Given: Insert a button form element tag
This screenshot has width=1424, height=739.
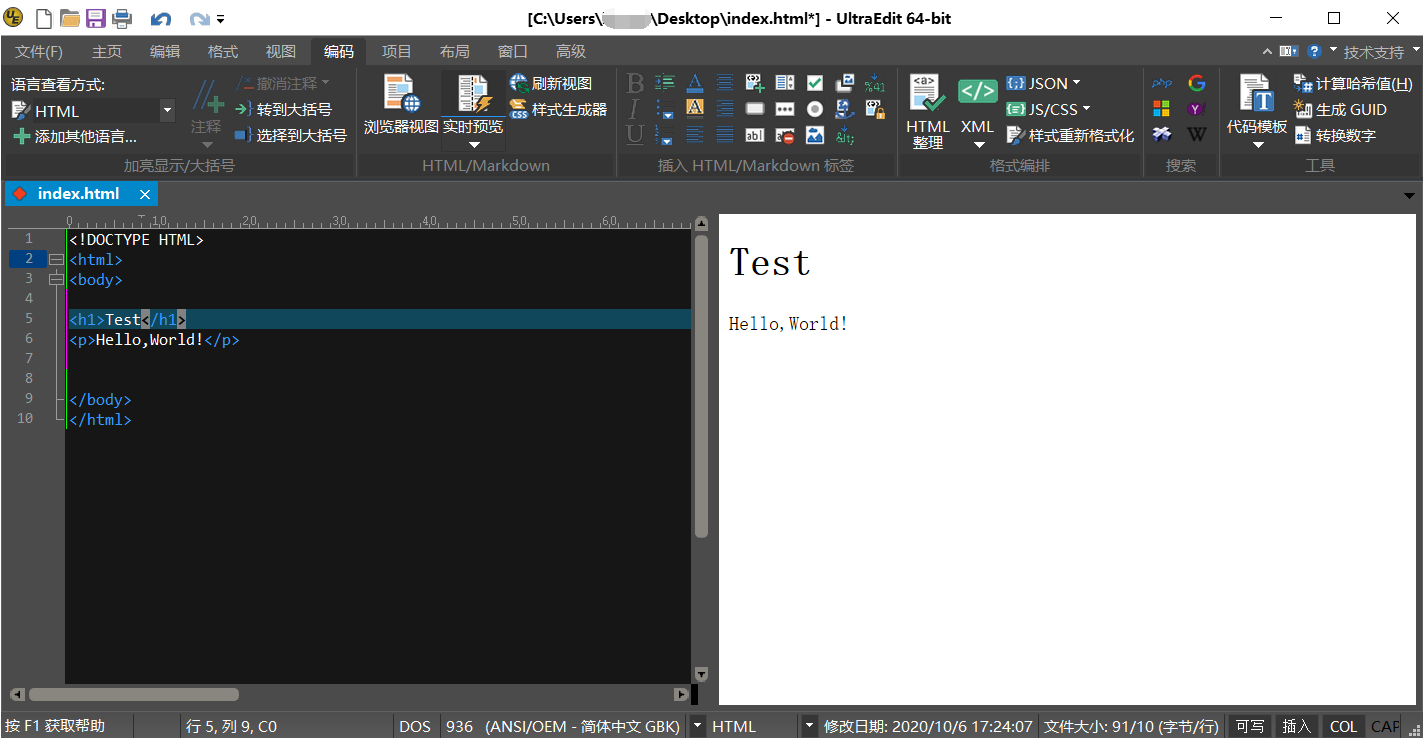Looking at the screenshot, I should tap(755, 108).
